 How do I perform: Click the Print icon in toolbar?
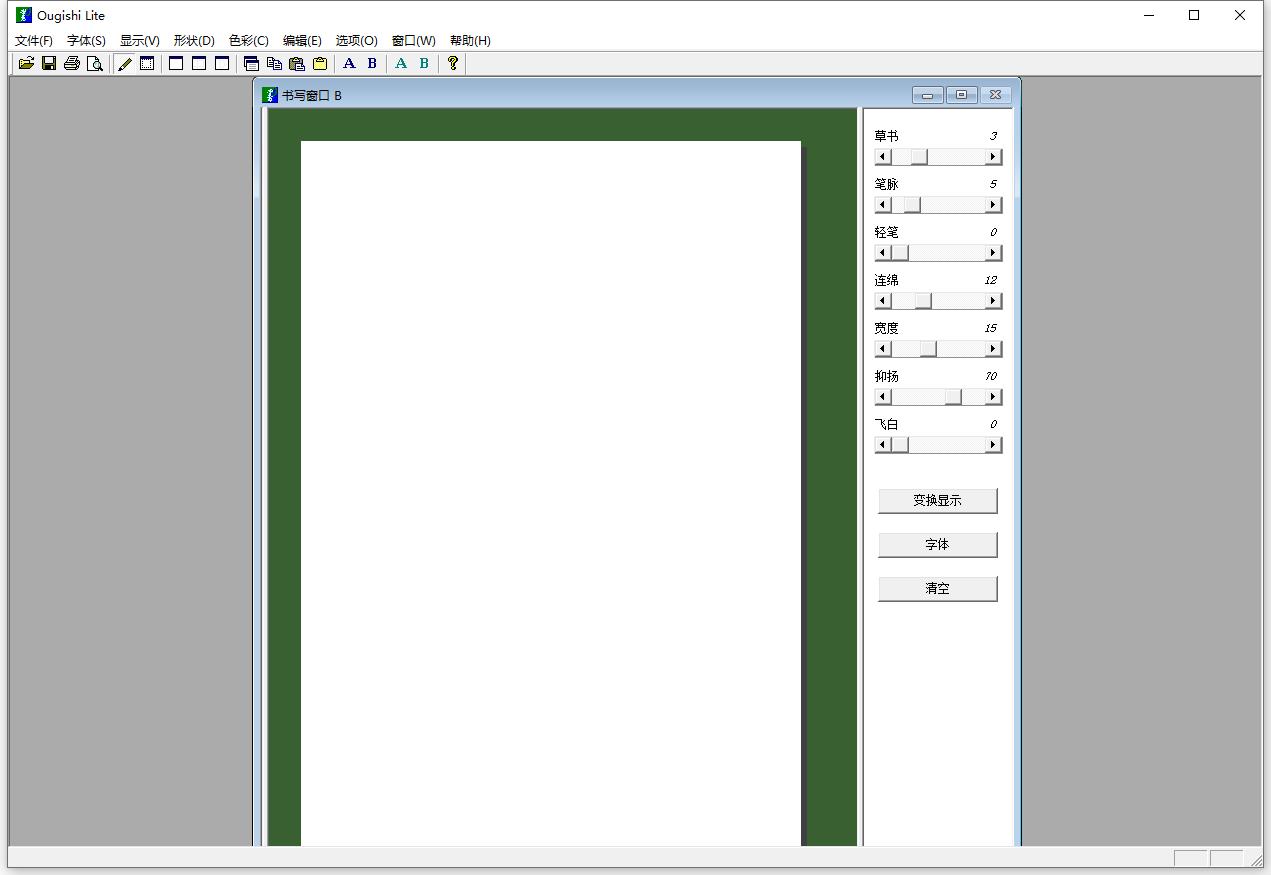tap(72, 64)
